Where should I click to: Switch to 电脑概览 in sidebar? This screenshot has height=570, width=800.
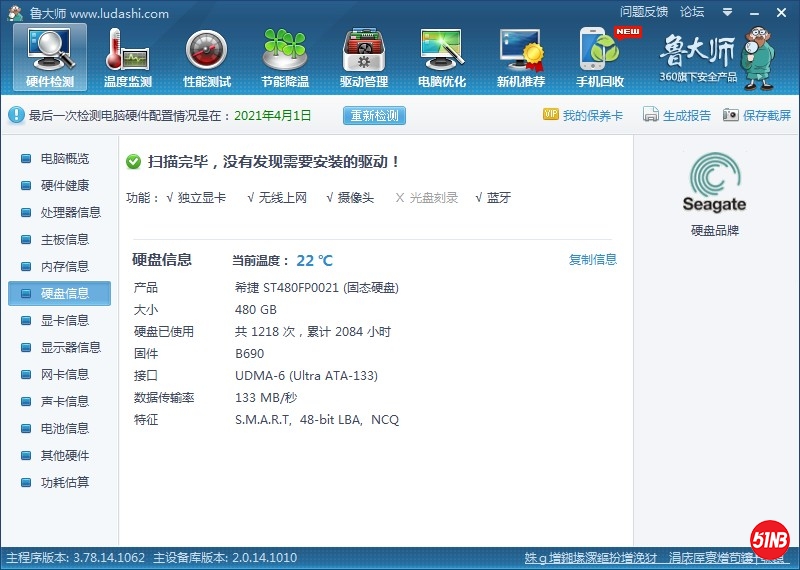click(x=64, y=159)
